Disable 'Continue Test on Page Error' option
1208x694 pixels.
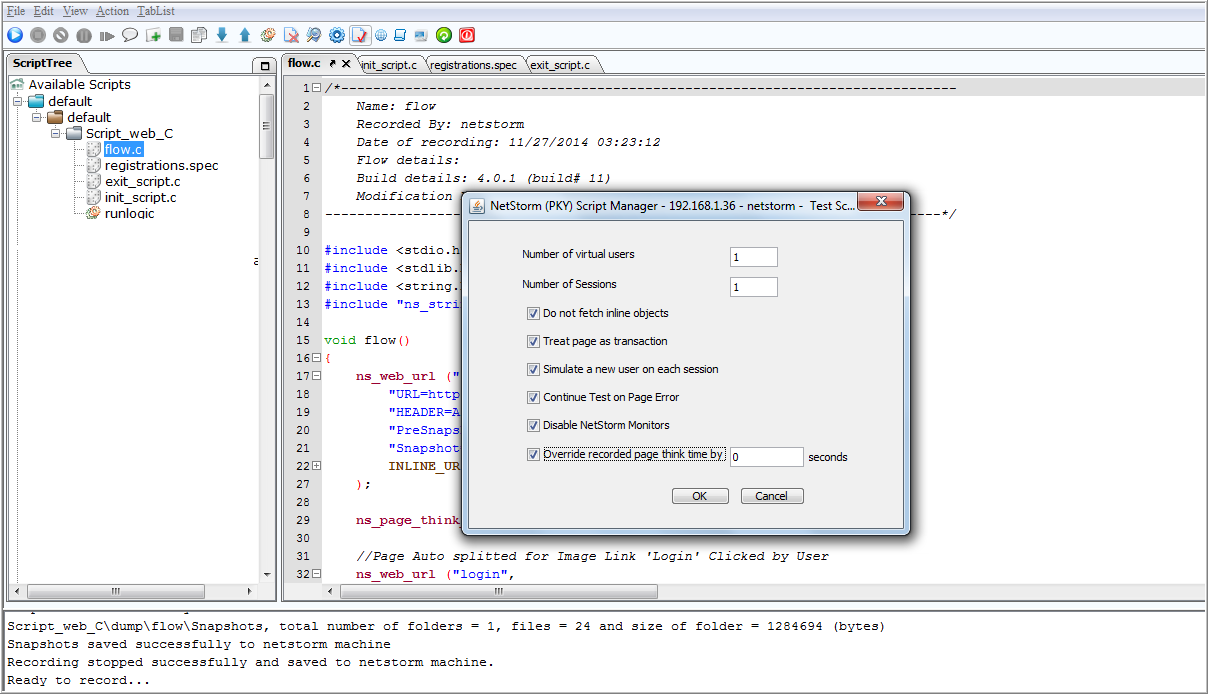(x=533, y=397)
